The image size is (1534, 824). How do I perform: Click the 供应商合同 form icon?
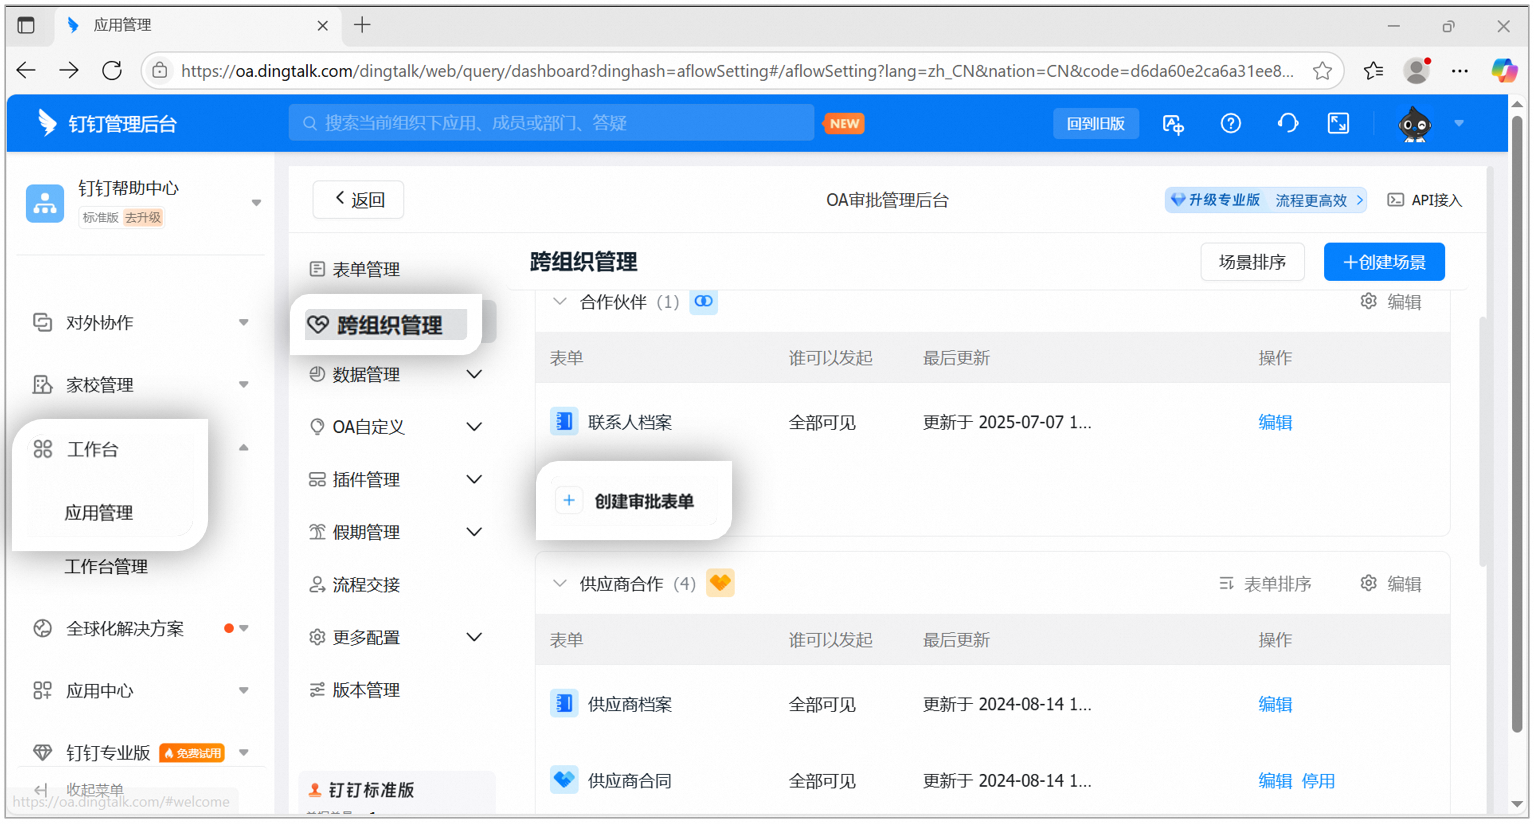click(x=564, y=780)
